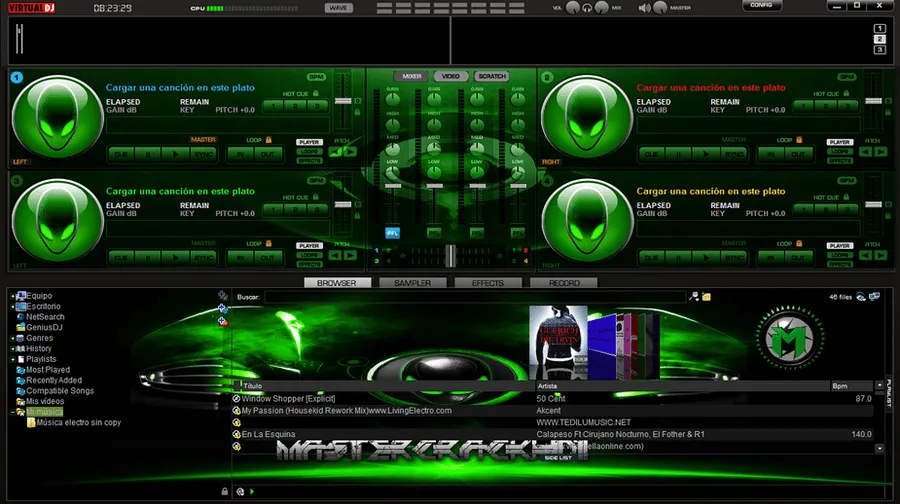900x504 pixels.
Task: Toggle deck 3 loop lock
Action: 268,243
